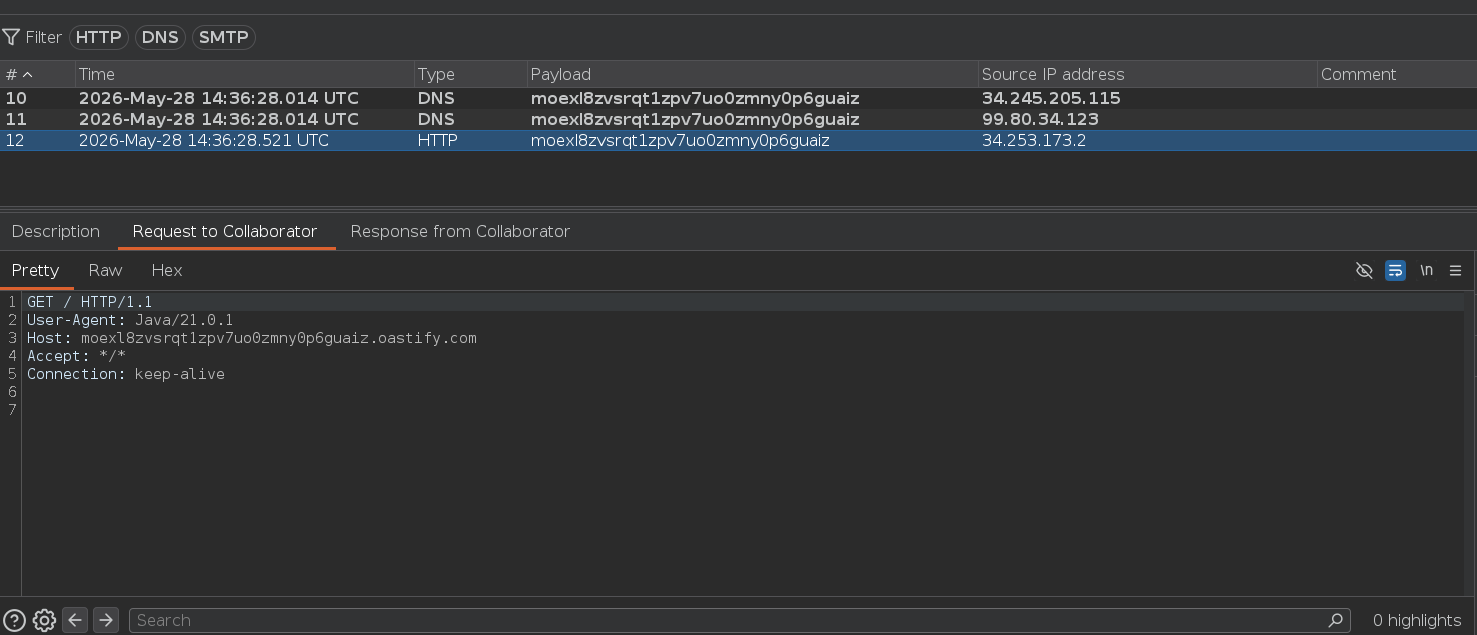Click the 0 highlights label
This screenshot has width=1477, height=635.
(1417, 620)
